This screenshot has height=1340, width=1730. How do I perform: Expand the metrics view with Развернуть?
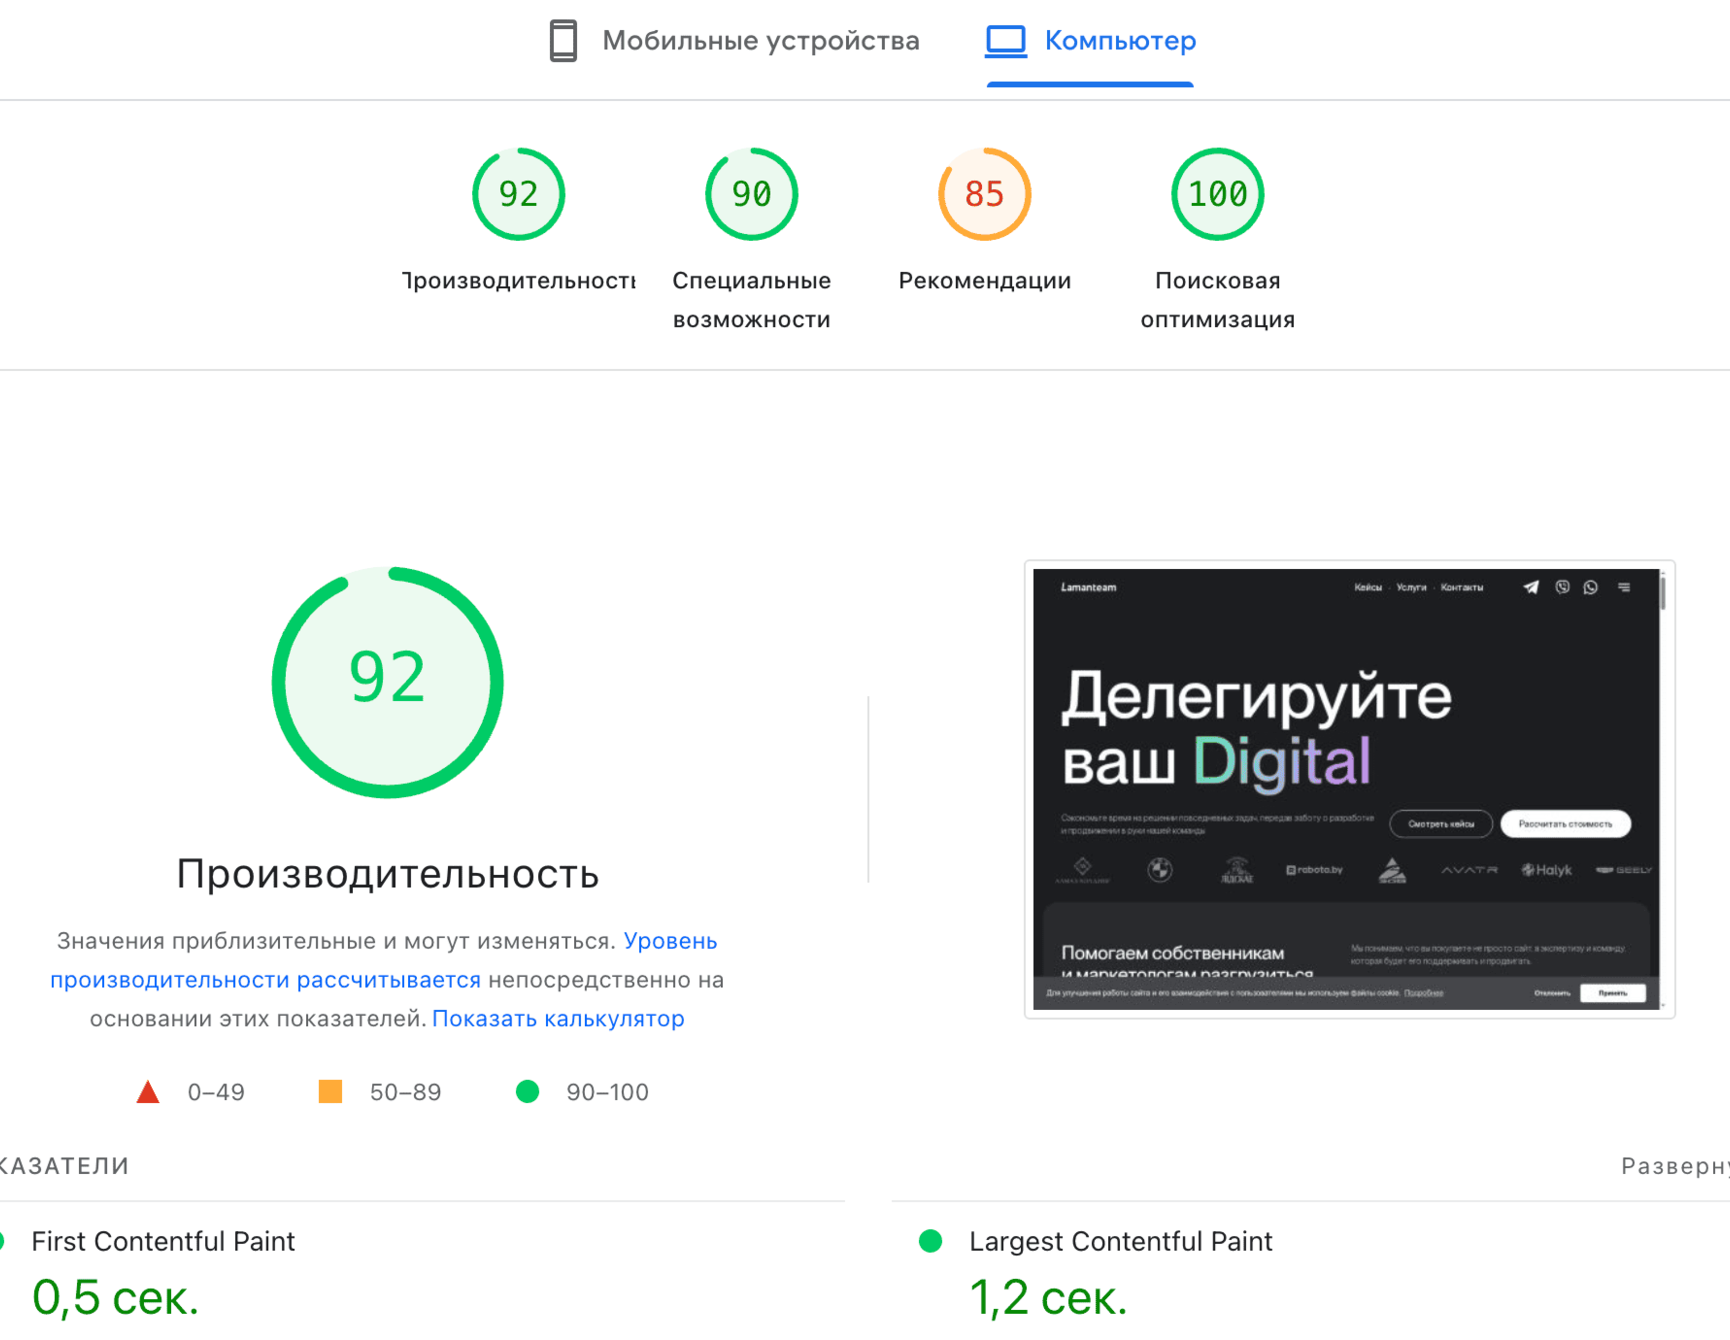[x=1675, y=1166]
